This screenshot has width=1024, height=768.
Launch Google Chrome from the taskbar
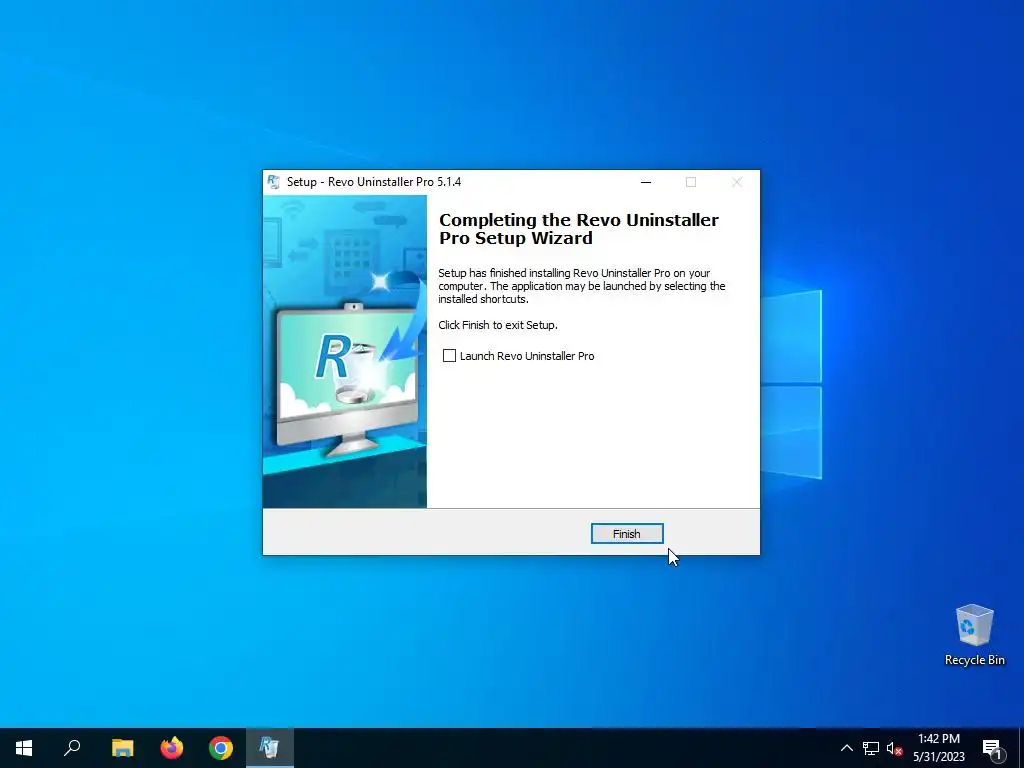221,748
